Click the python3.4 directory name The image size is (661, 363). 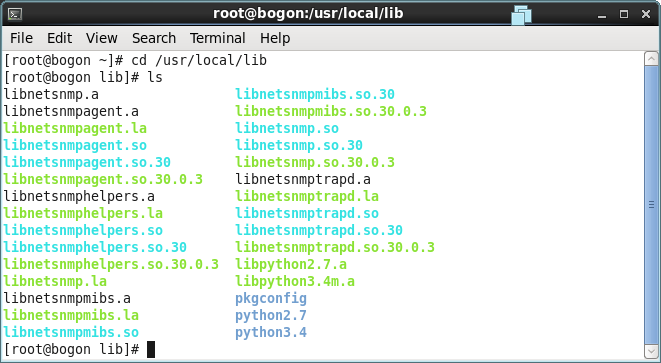(x=271, y=333)
